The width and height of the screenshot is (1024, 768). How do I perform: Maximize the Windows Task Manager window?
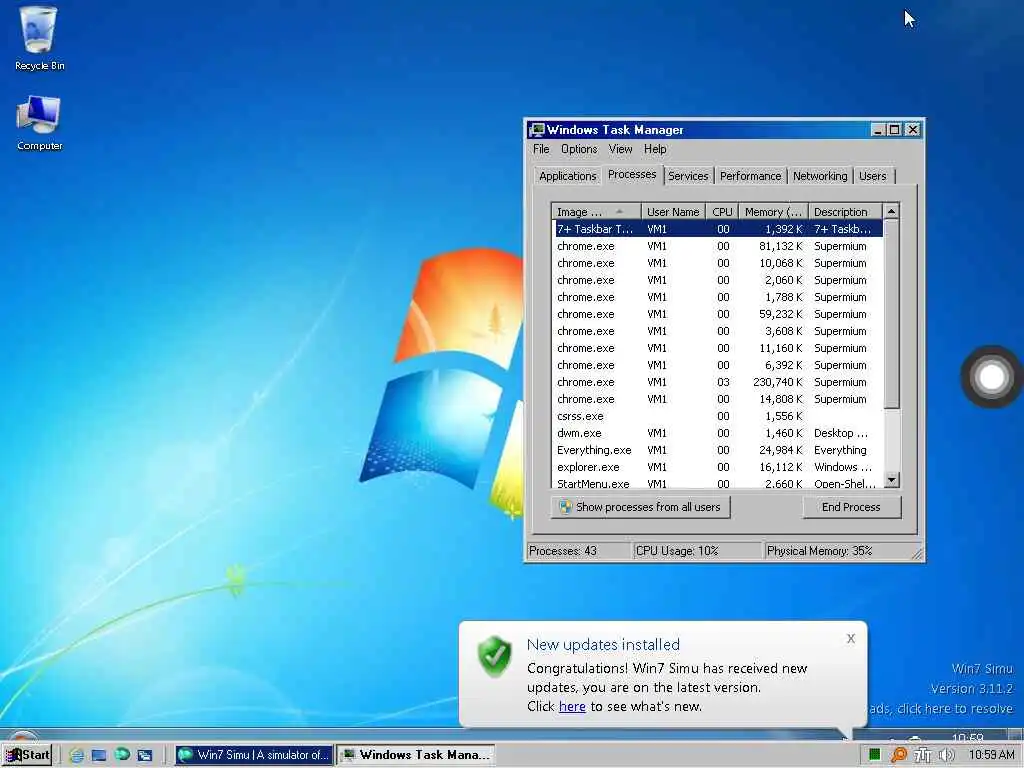pyautogui.click(x=895, y=129)
